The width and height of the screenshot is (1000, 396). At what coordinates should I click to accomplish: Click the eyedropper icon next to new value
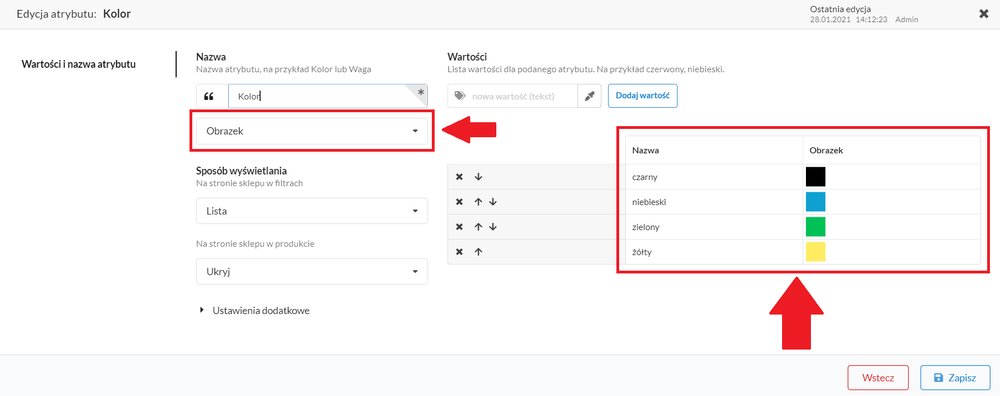[589, 96]
